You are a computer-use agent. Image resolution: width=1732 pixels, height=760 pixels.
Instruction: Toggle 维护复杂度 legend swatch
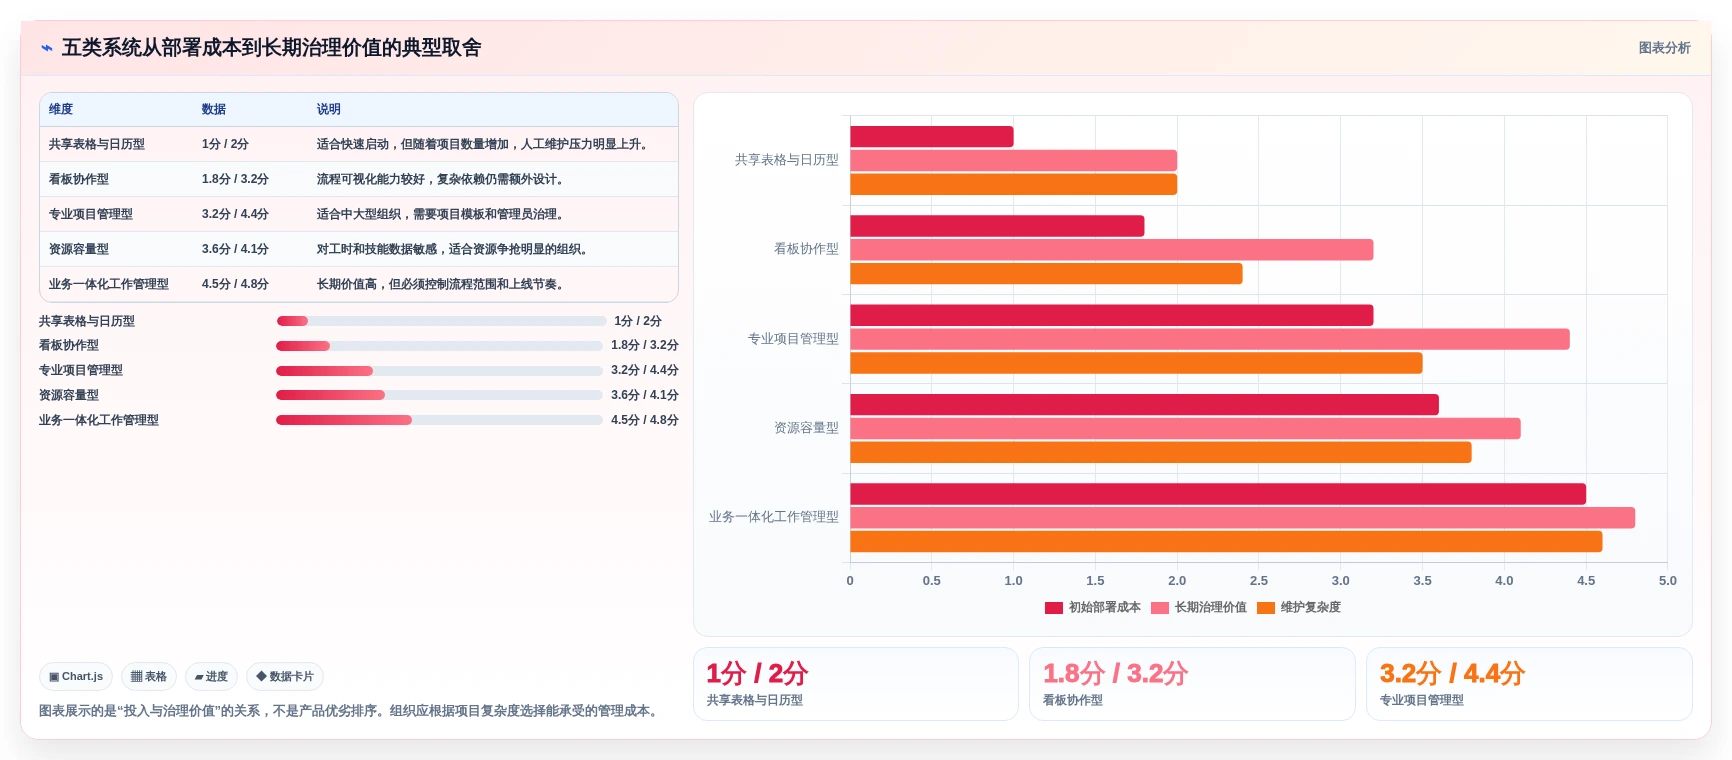tap(1266, 608)
